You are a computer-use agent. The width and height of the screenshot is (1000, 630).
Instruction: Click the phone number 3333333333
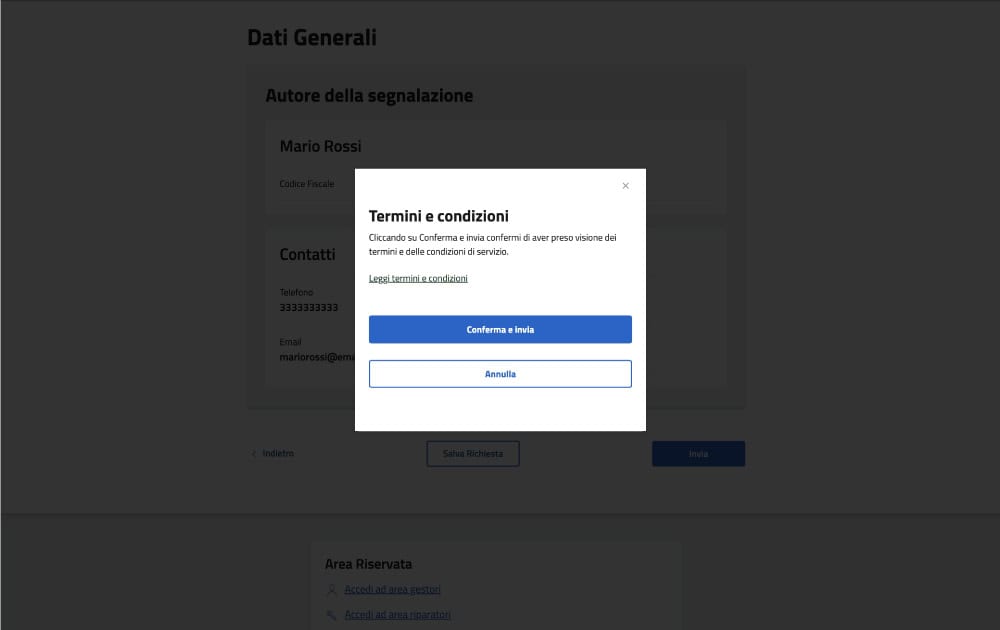pyautogui.click(x=309, y=307)
